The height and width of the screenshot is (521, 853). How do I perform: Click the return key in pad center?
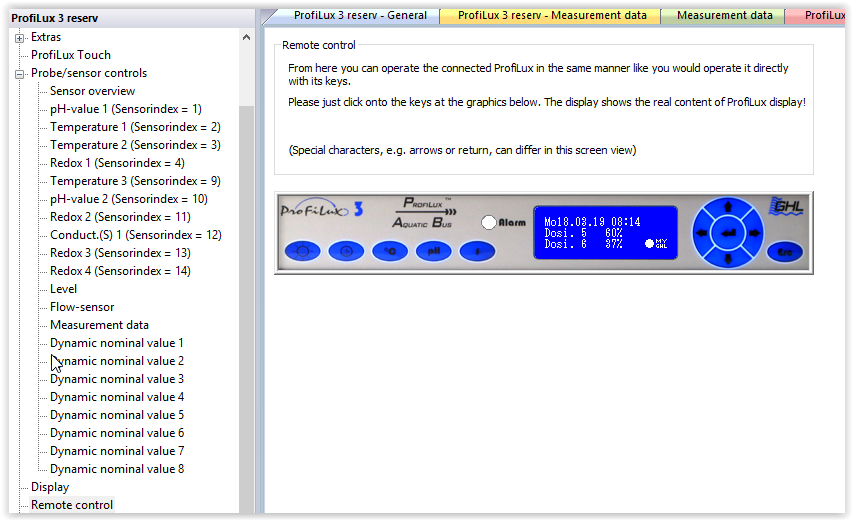point(728,233)
